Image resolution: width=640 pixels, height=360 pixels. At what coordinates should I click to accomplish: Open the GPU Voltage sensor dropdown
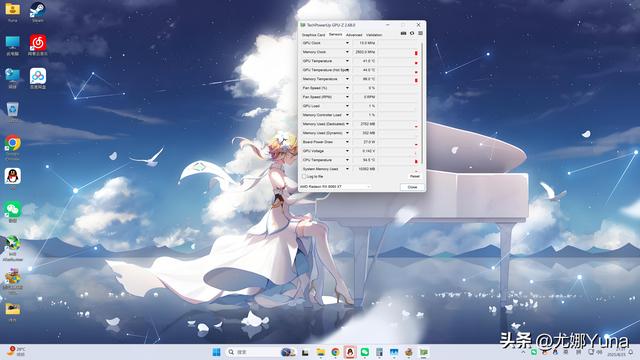(x=347, y=151)
